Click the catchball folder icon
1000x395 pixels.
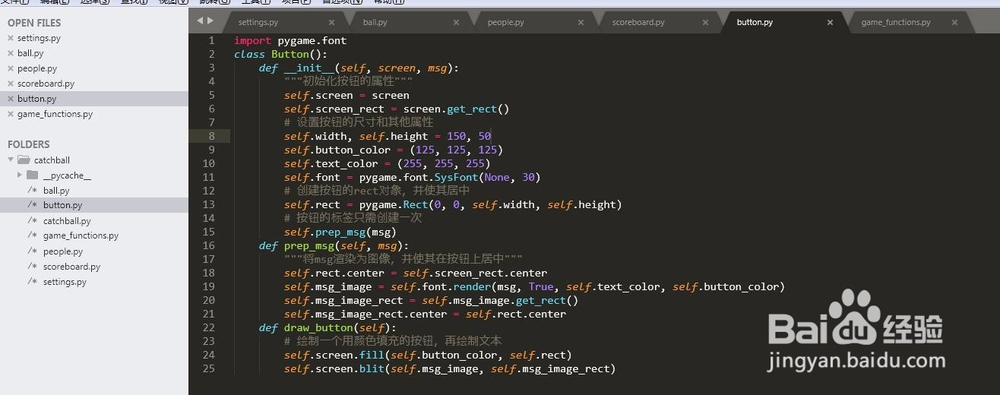(24, 160)
